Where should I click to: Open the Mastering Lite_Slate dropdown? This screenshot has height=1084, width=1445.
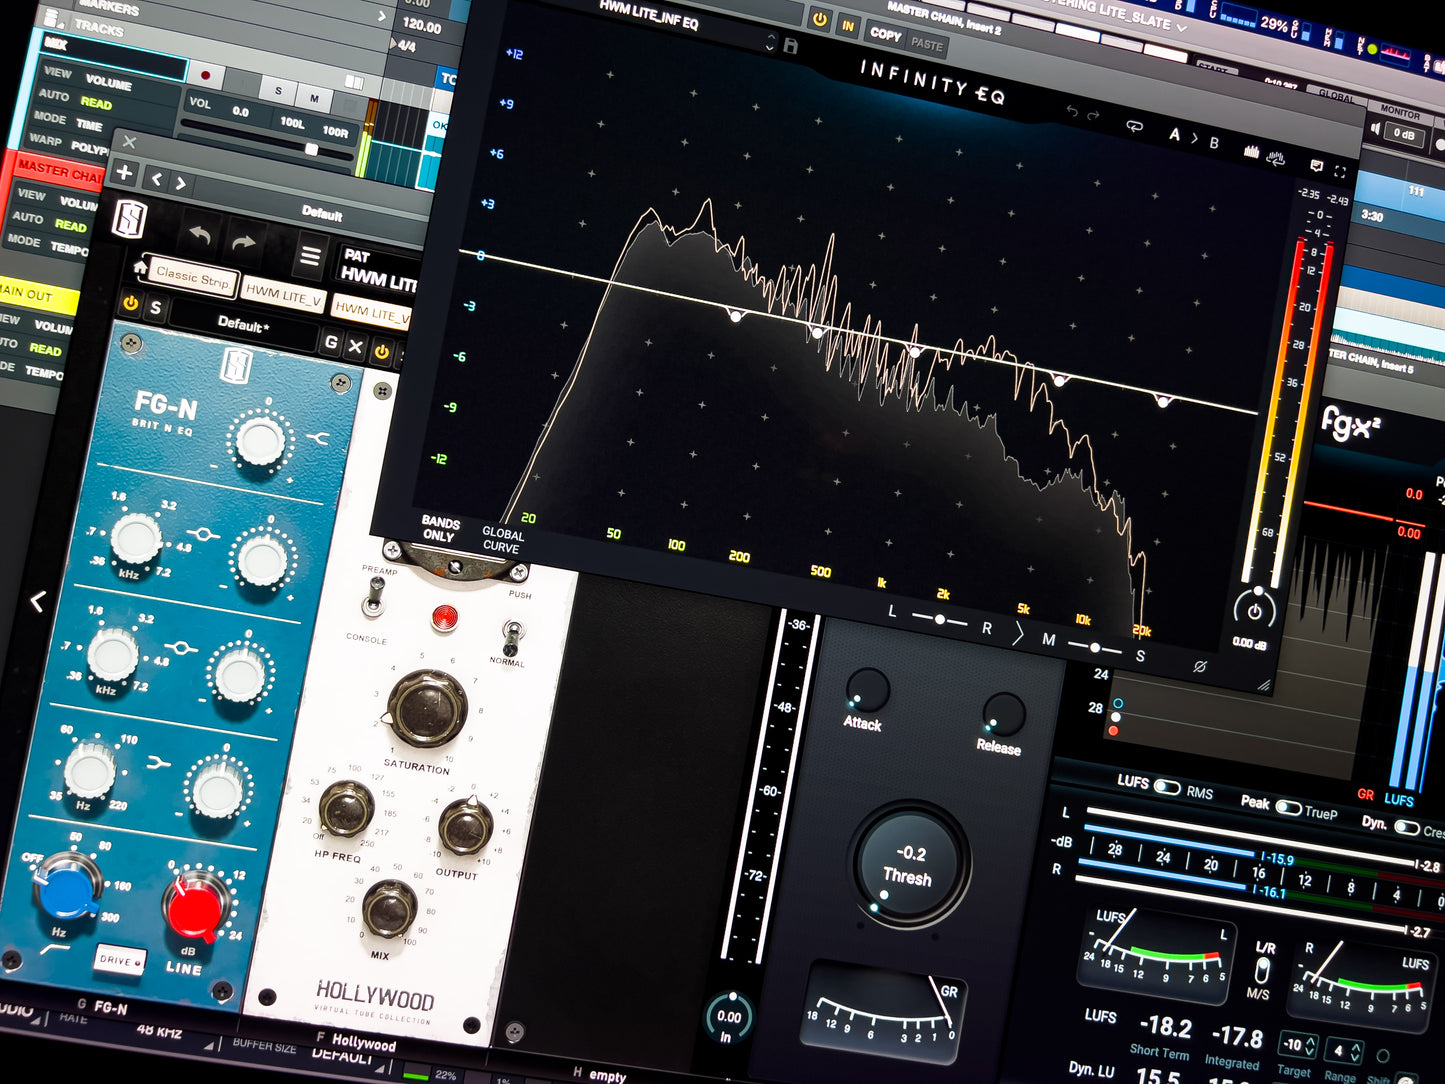1182,27
